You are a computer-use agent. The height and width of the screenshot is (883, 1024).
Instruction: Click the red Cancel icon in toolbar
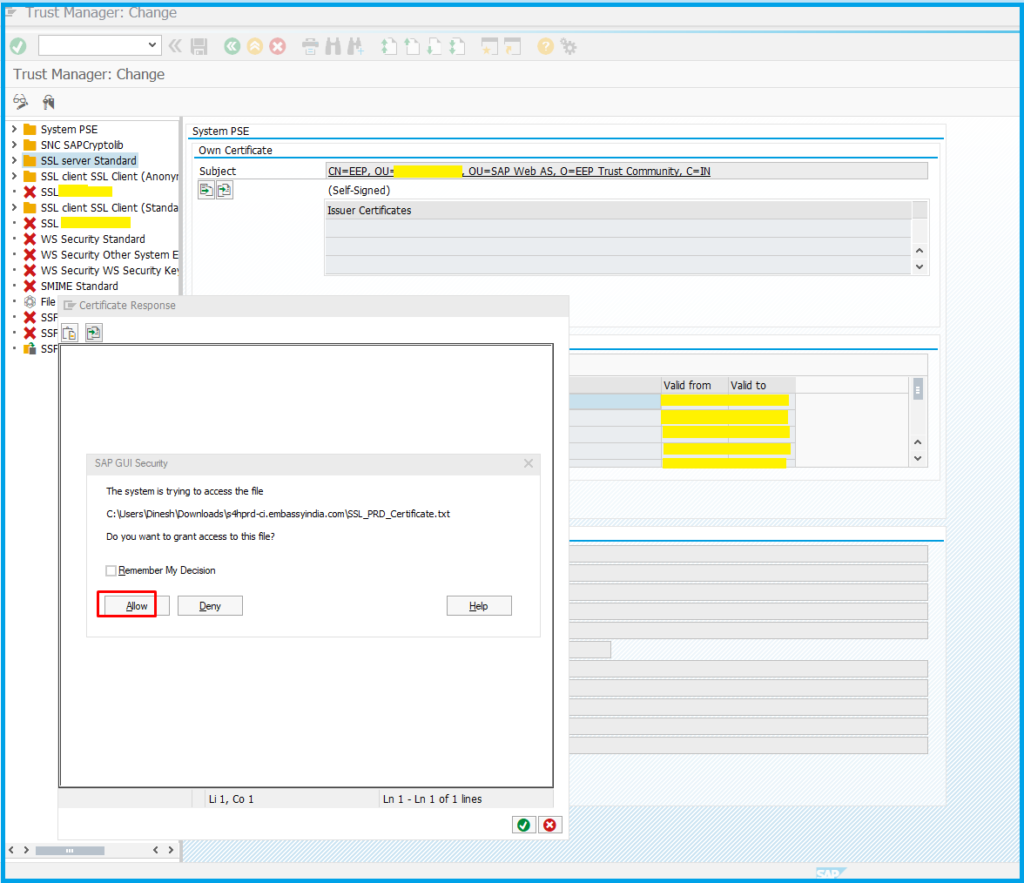(x=278, y=46)
